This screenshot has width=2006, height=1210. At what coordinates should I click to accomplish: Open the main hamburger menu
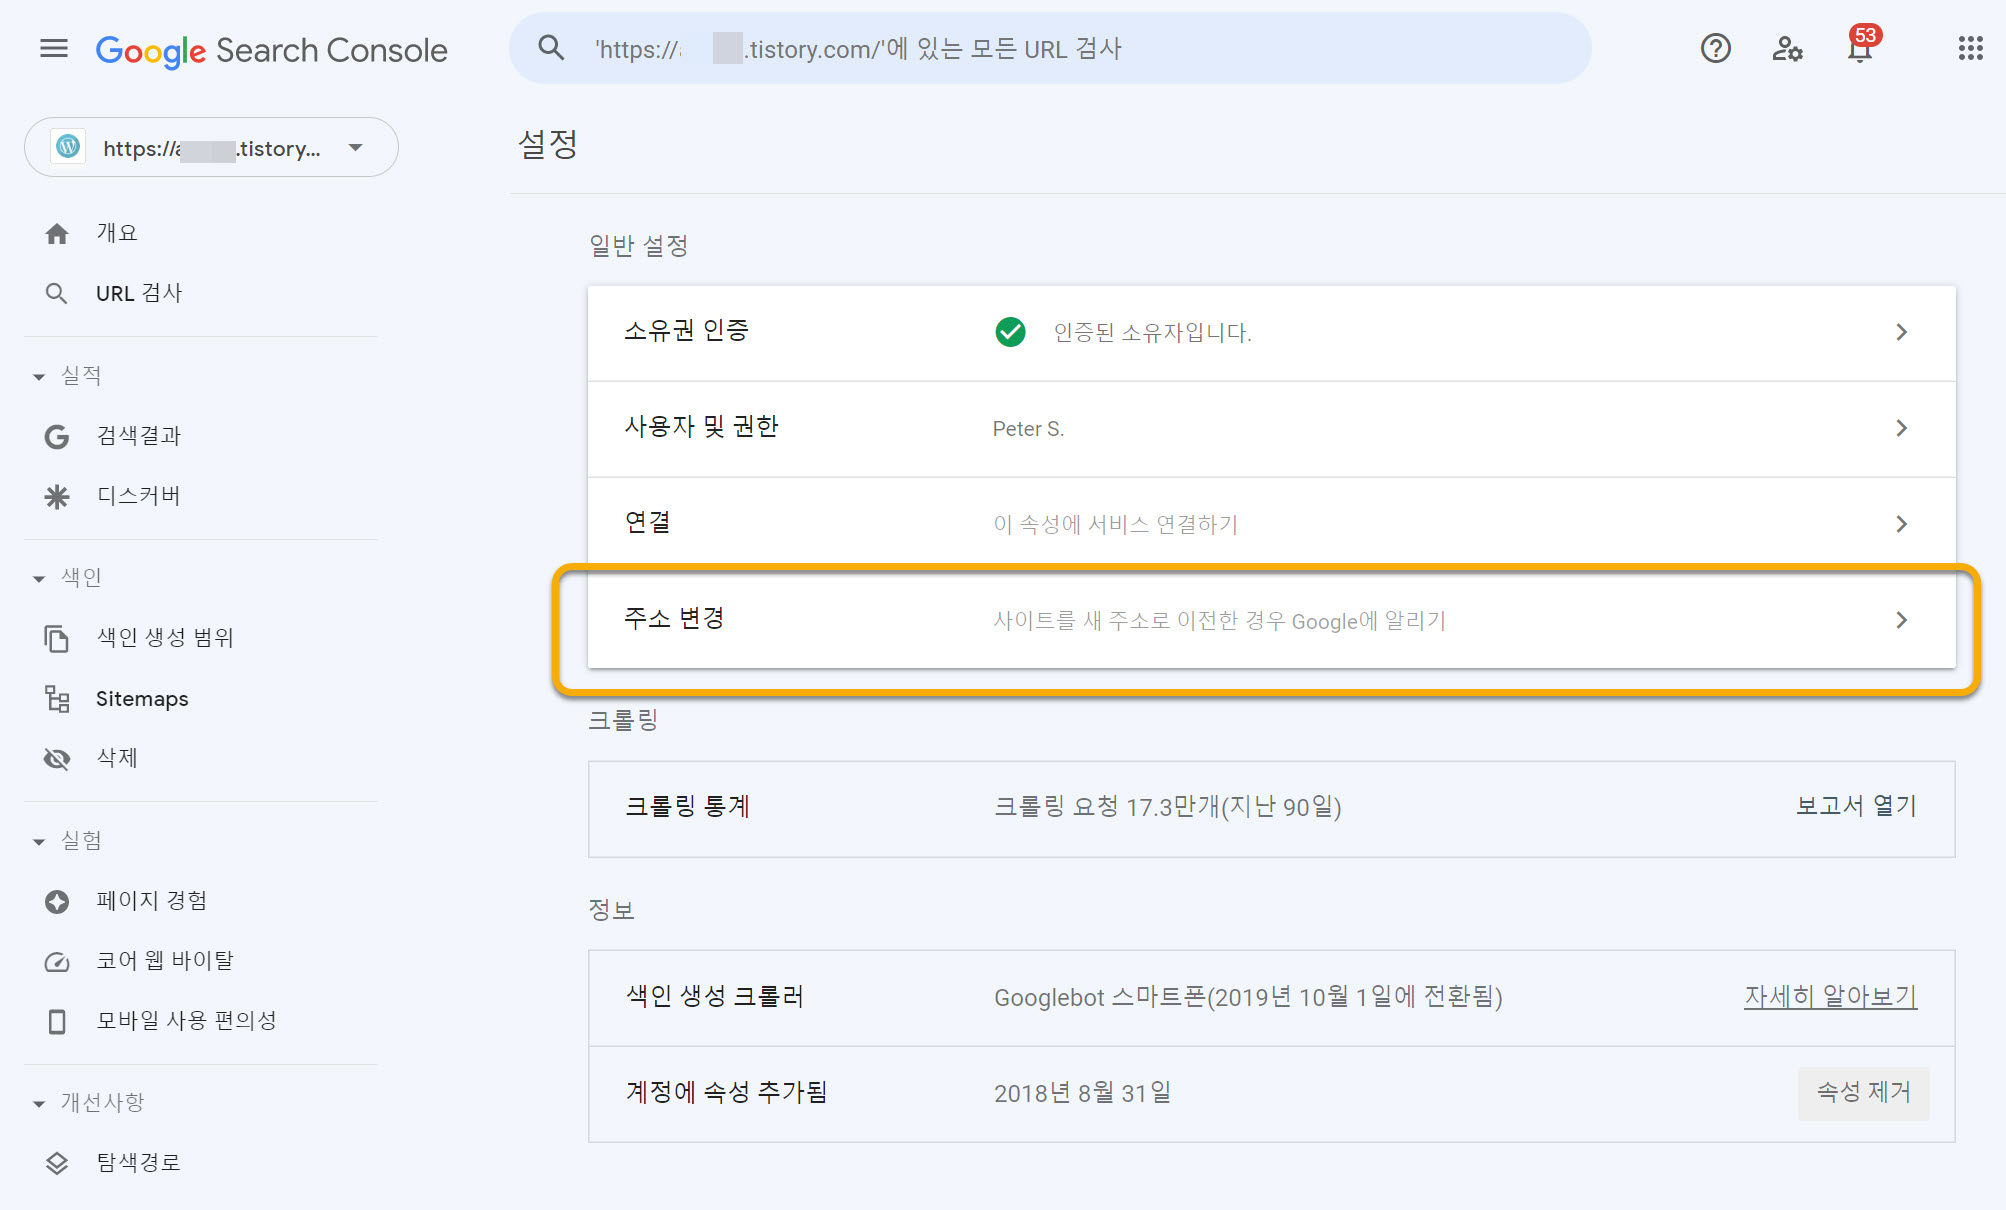(54, 48)
